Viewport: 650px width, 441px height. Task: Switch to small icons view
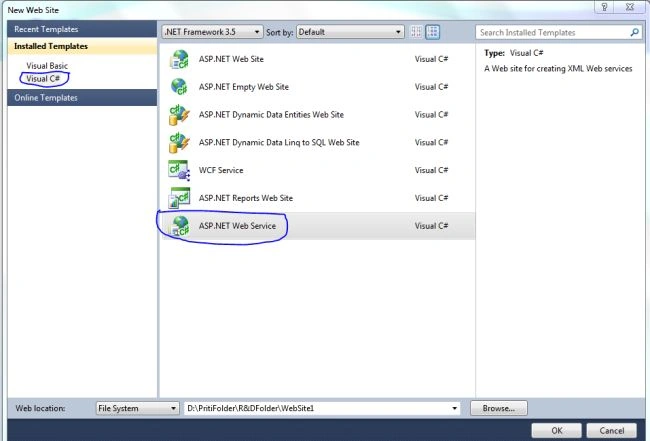[x=416, y=32]
